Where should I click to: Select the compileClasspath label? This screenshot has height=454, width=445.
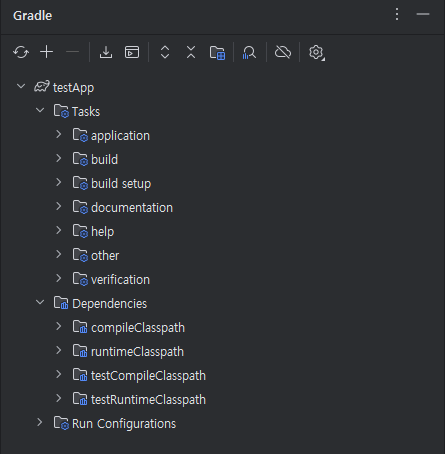pyautogui.click(x=138, y=328)
